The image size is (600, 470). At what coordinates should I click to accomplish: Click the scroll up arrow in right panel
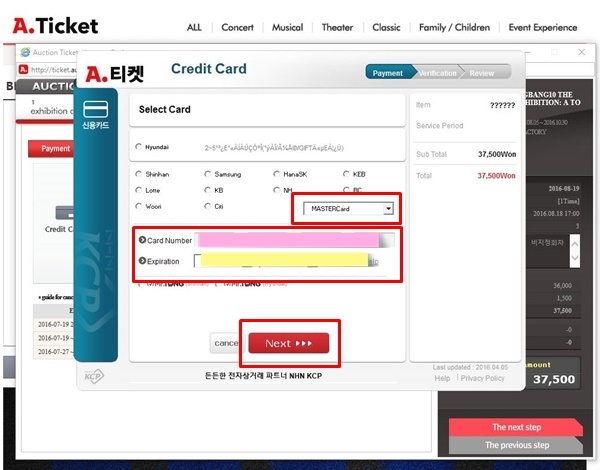coord(574,243)
